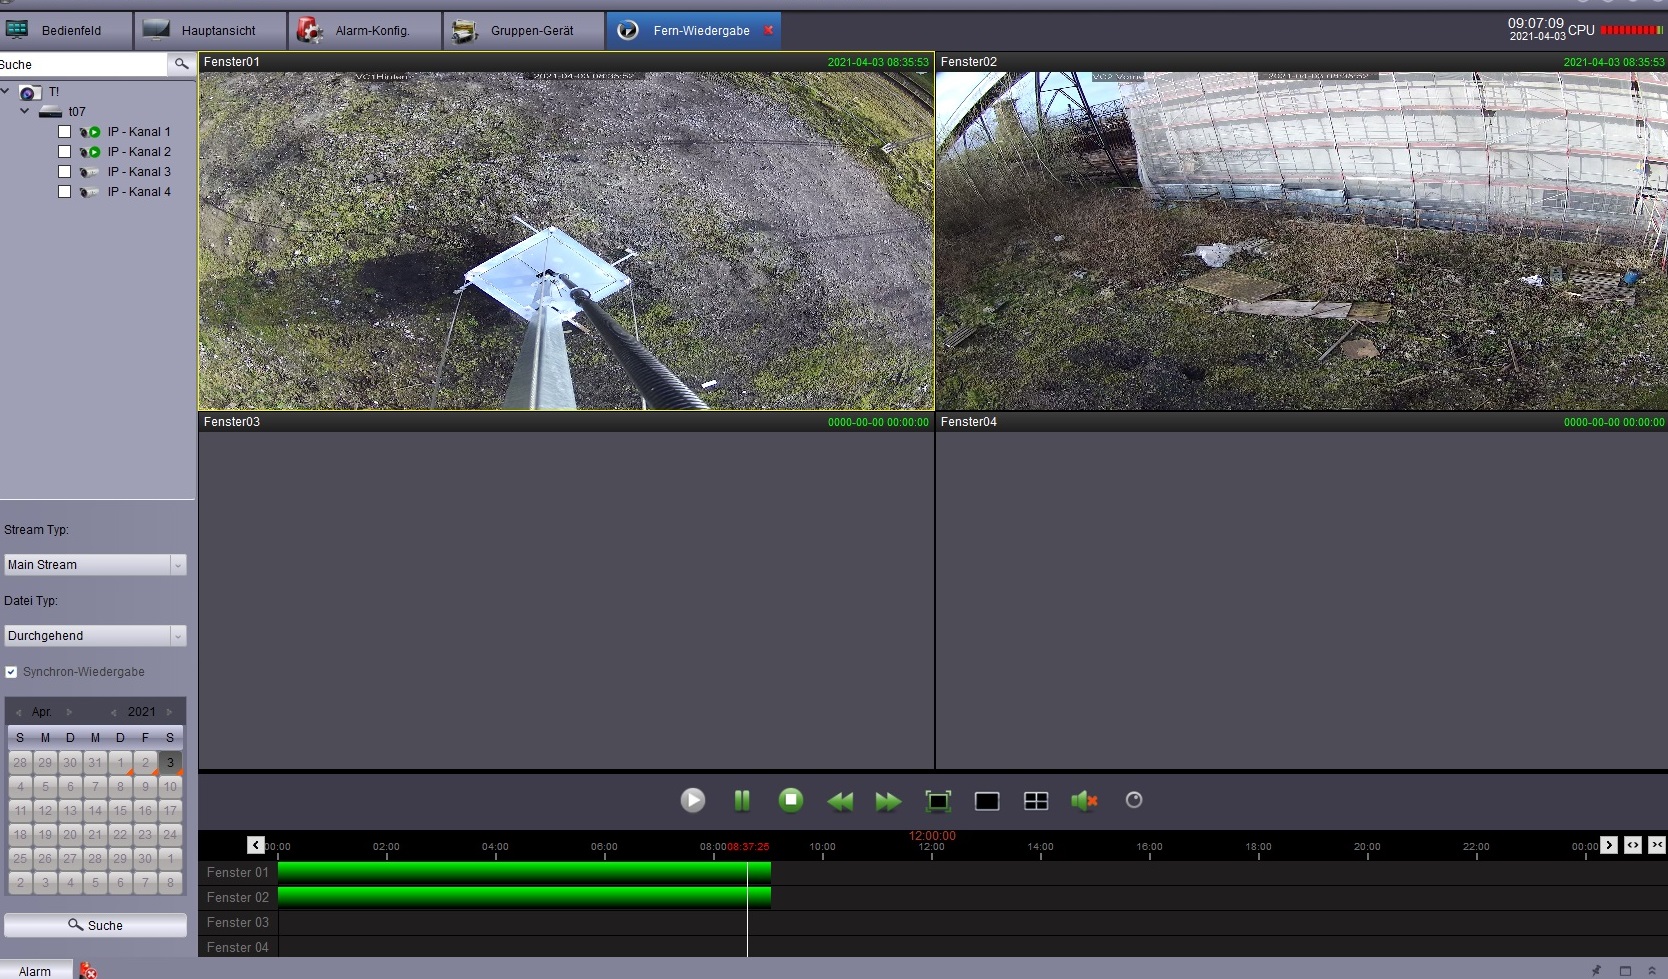
Task: Enable the IP - Kanal 3 checkbox
Action: pyautogui.click(x=65, y=172)
